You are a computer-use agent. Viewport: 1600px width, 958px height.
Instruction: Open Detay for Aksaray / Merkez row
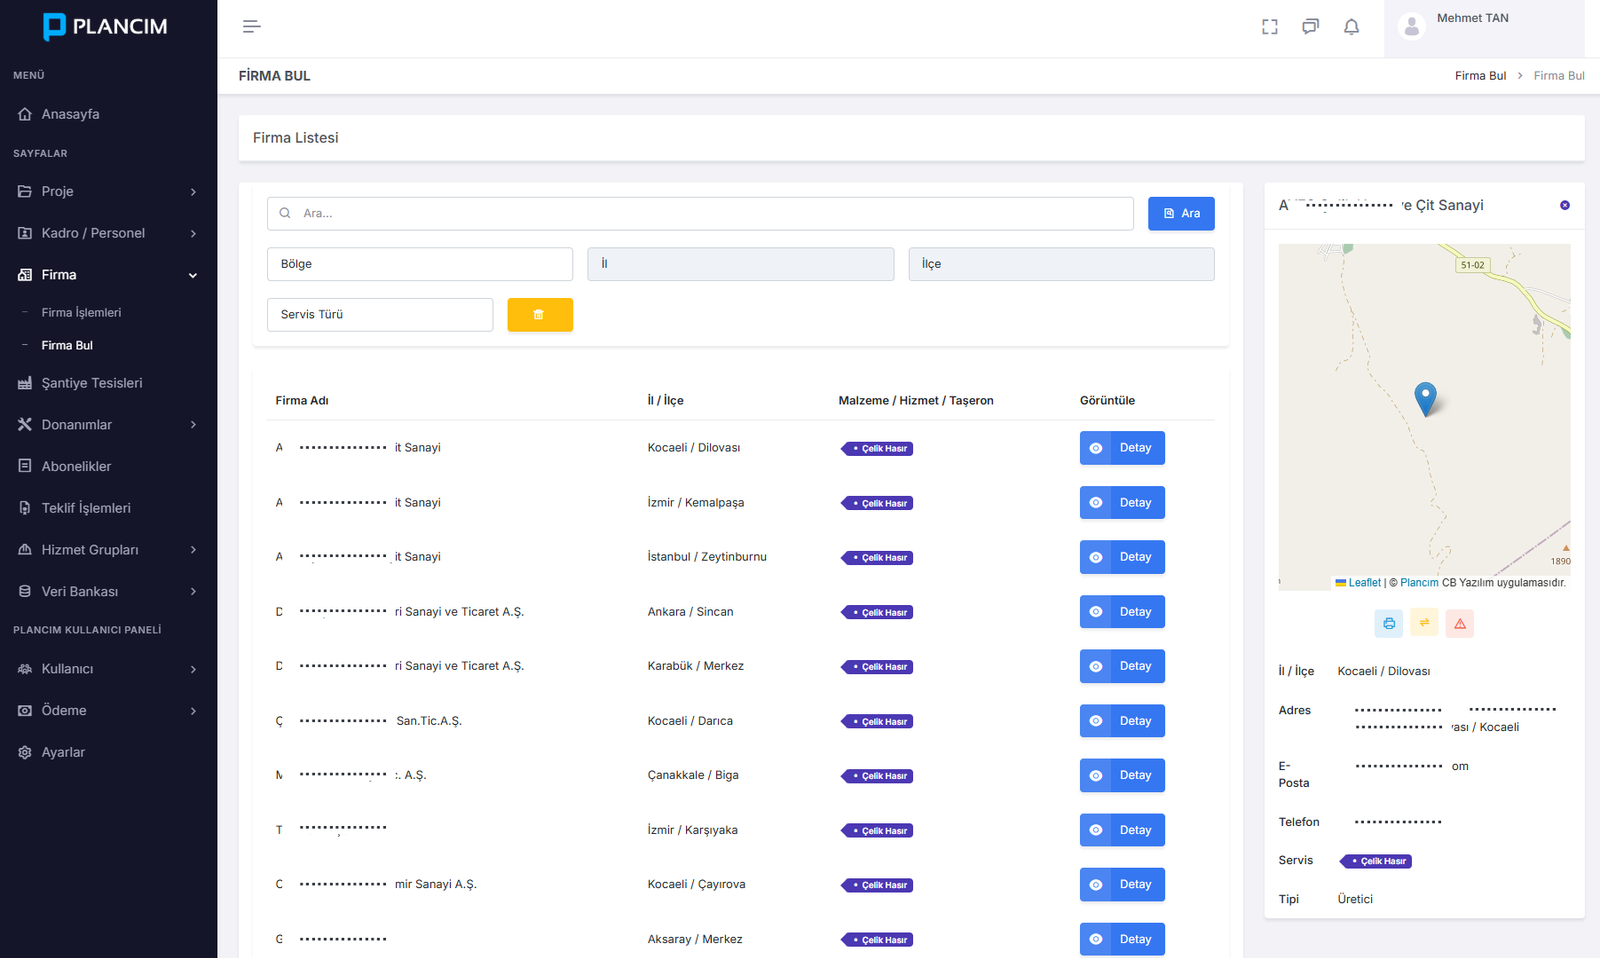(1122, 939)
